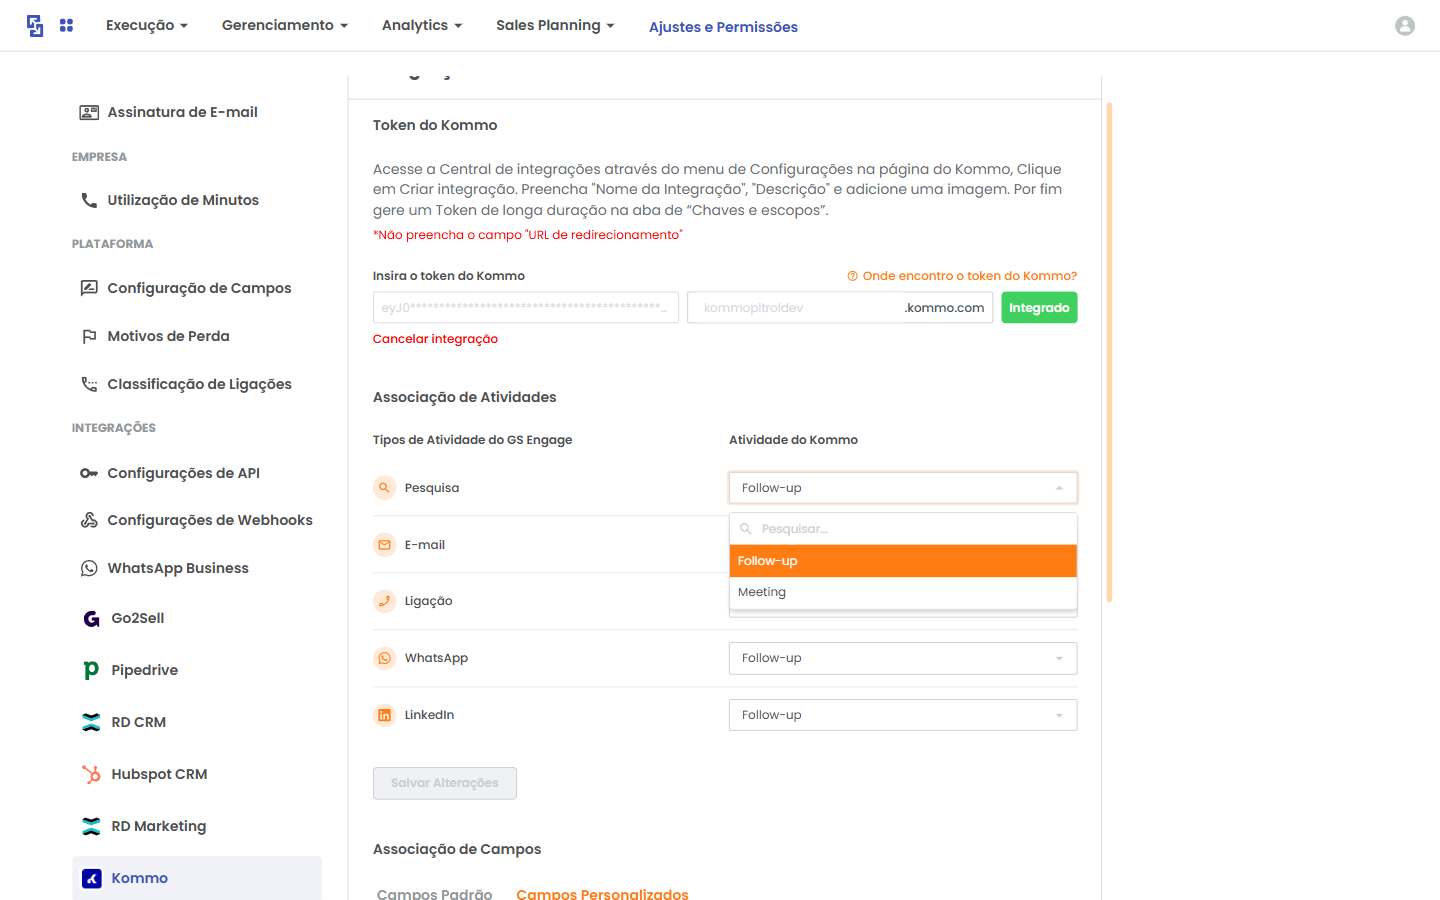Open Configurações de API page
Image resolution: width=1440 pixels, height=900 pixels.
coord(183,473)
